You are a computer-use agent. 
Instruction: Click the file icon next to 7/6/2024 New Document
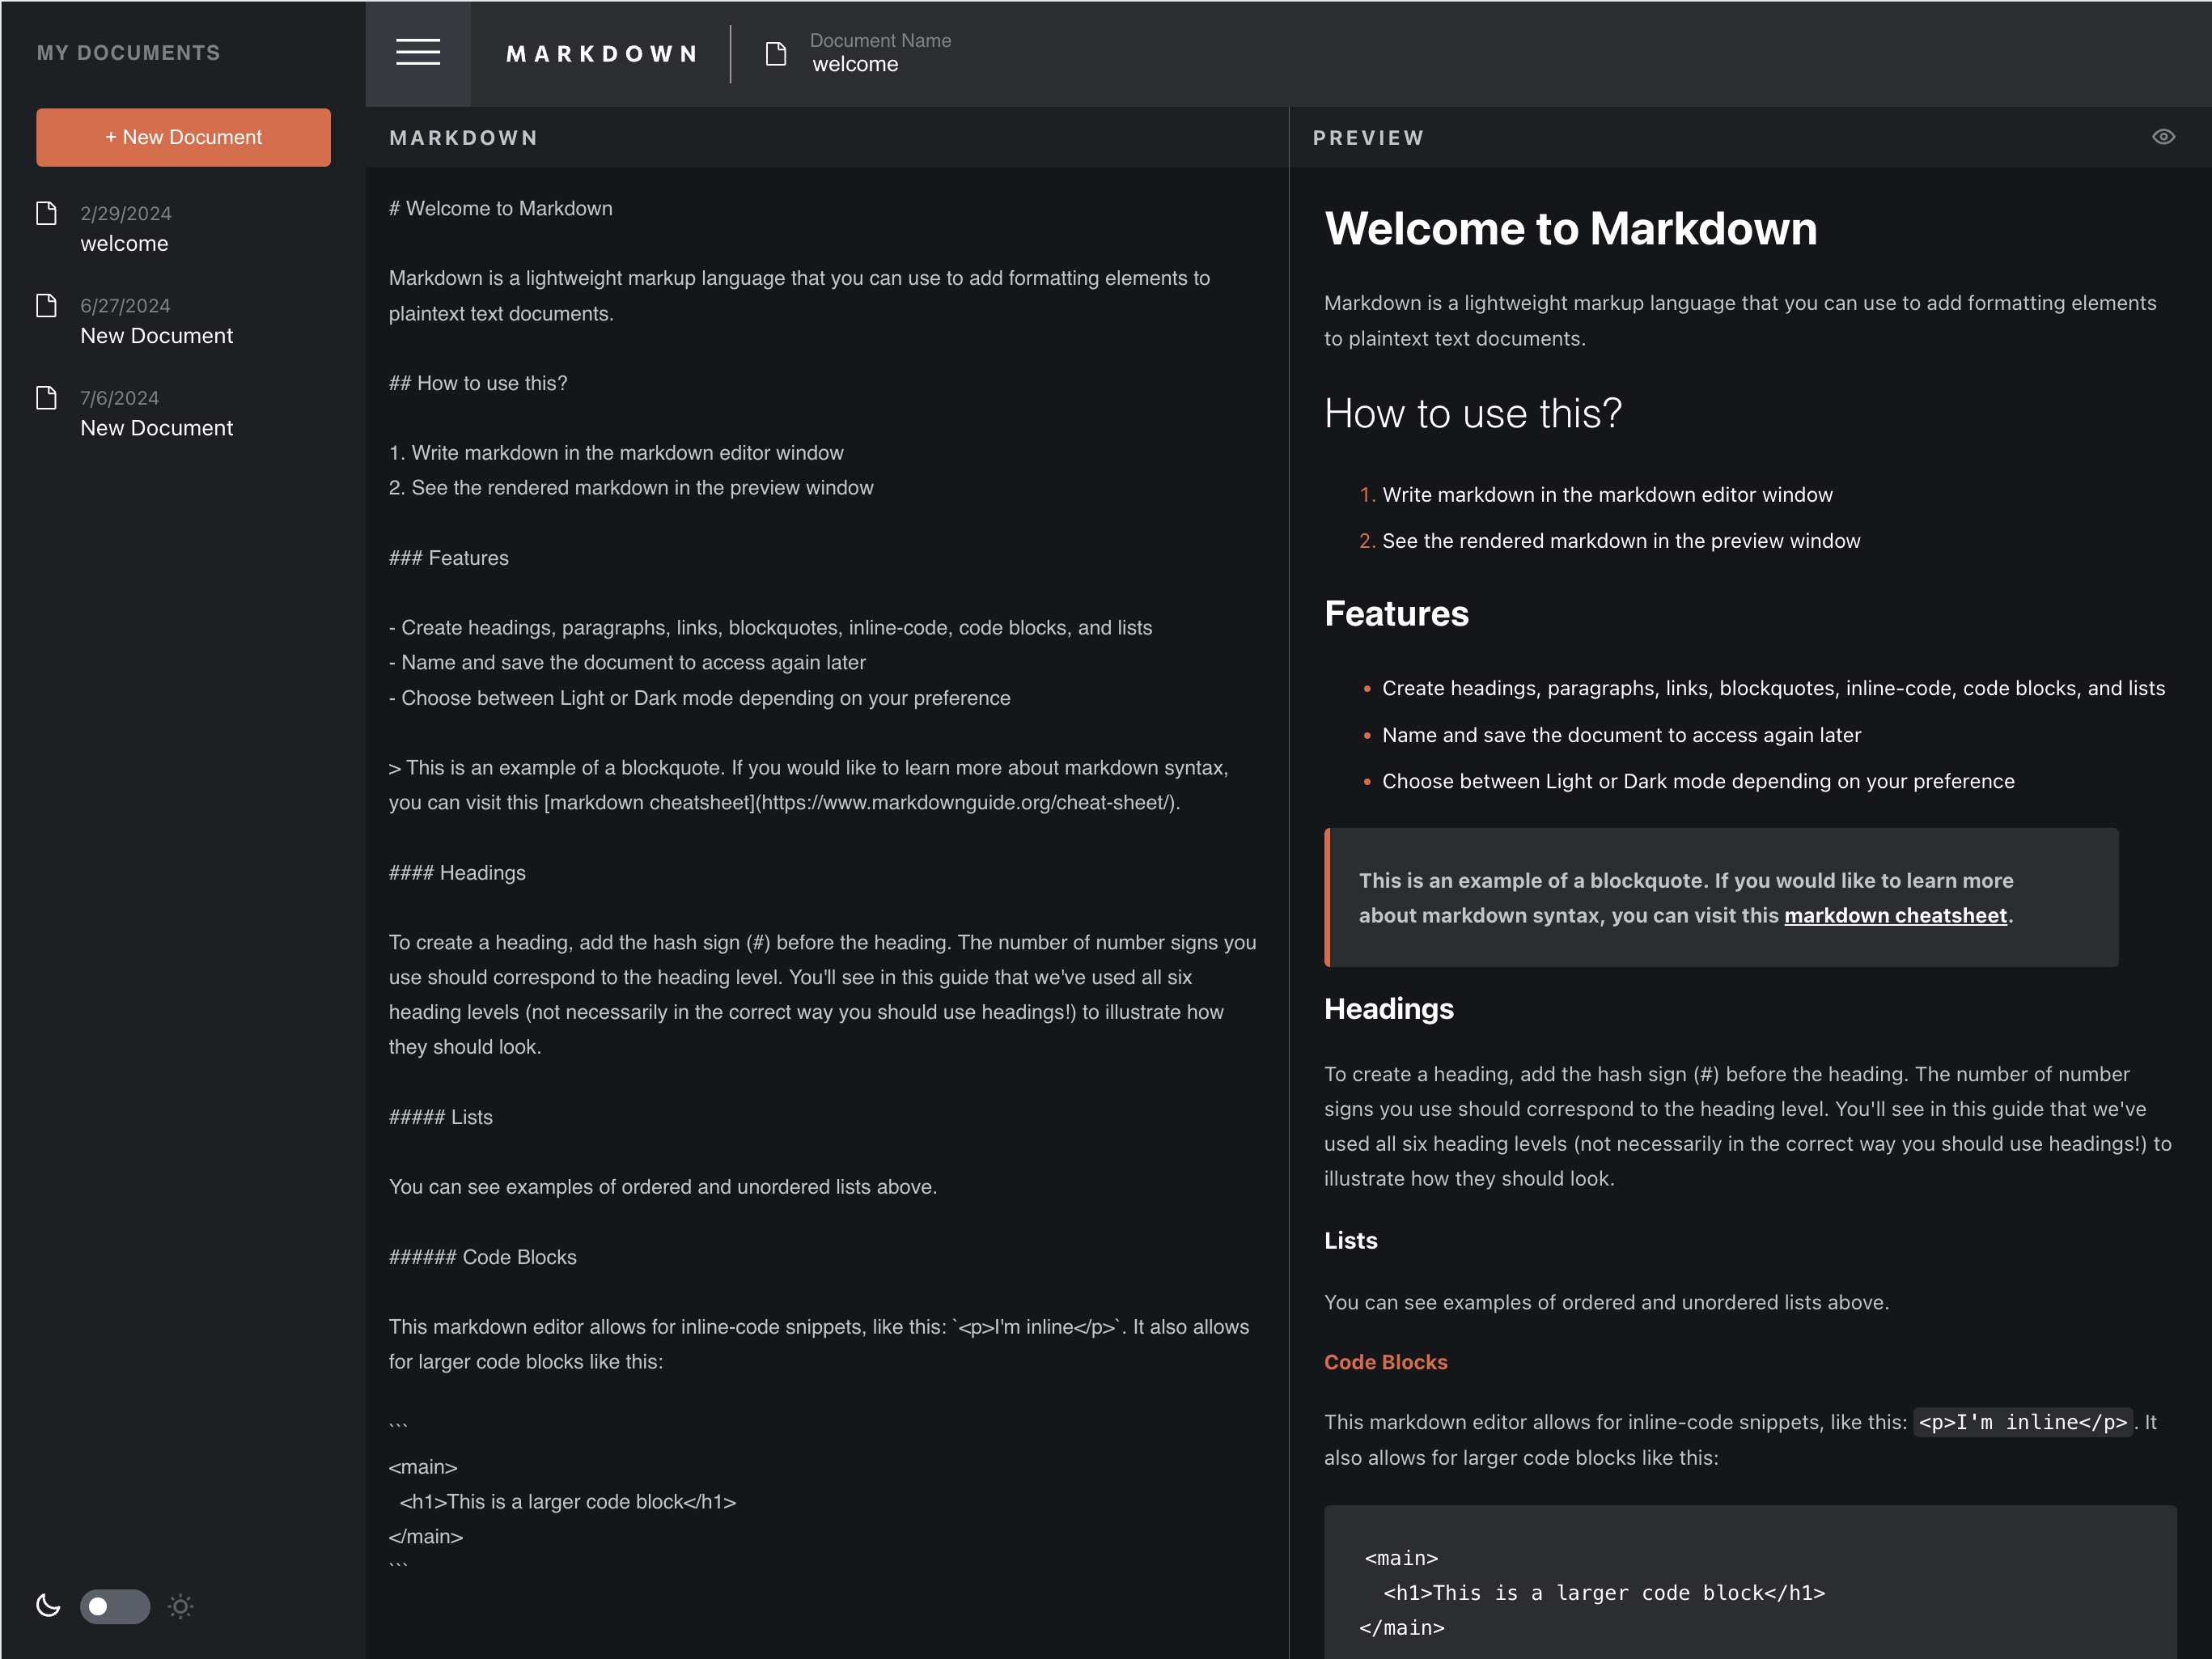pos(46,397)
